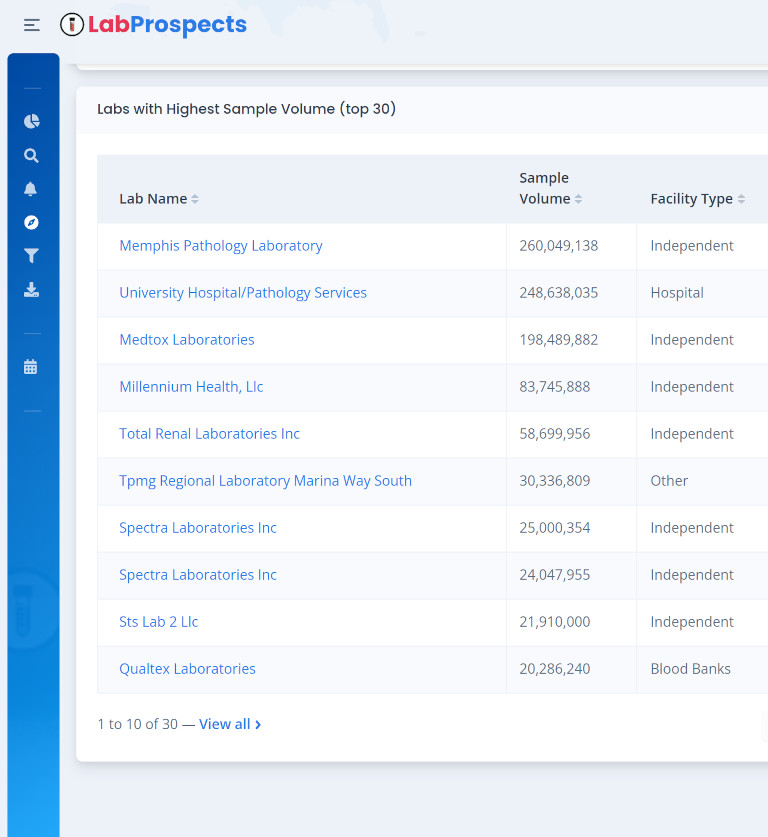The width and height of the screenshot is (768, 837).
Task: Open University Hospital/Pathology Services link
Action: click(243, 293)
